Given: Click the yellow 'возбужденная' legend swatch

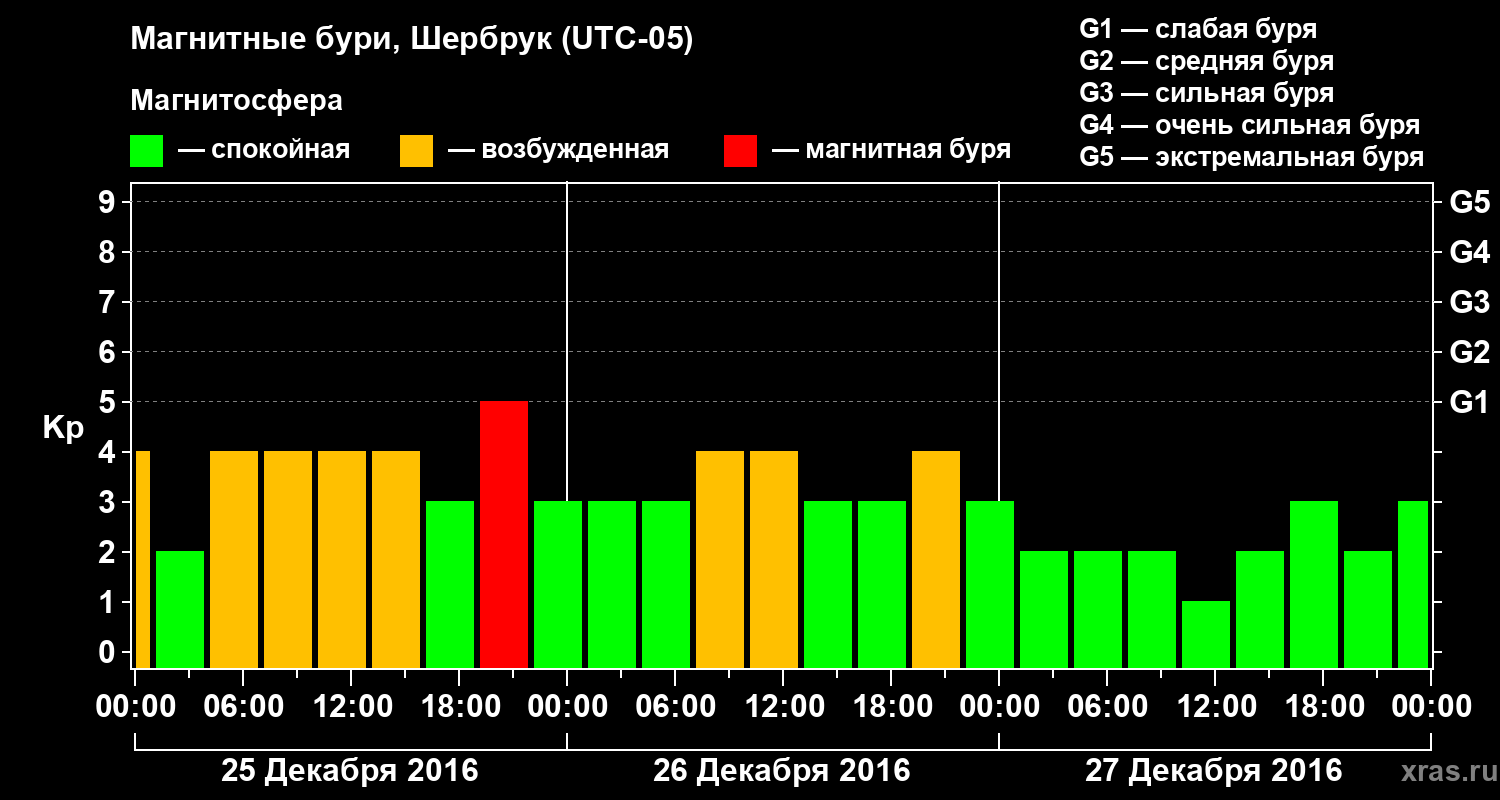Looking at the screenshot, I should tap(416, 150).
